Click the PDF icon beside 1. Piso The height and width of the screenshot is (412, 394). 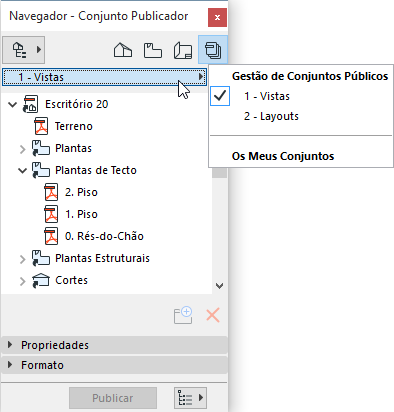(x=51, y=214)
